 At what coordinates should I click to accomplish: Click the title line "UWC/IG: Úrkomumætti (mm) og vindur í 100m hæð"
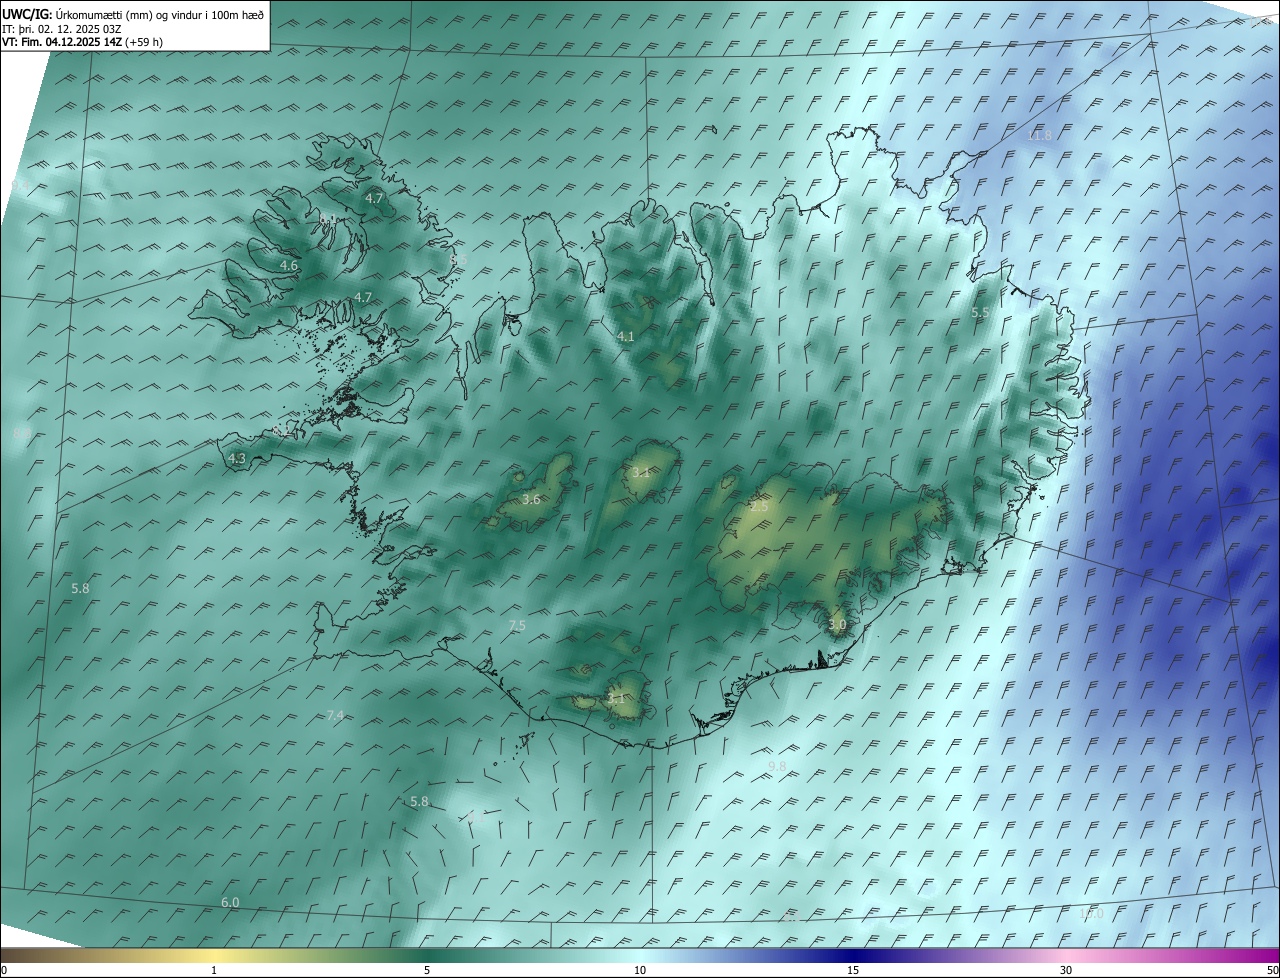tap(133, 14)
